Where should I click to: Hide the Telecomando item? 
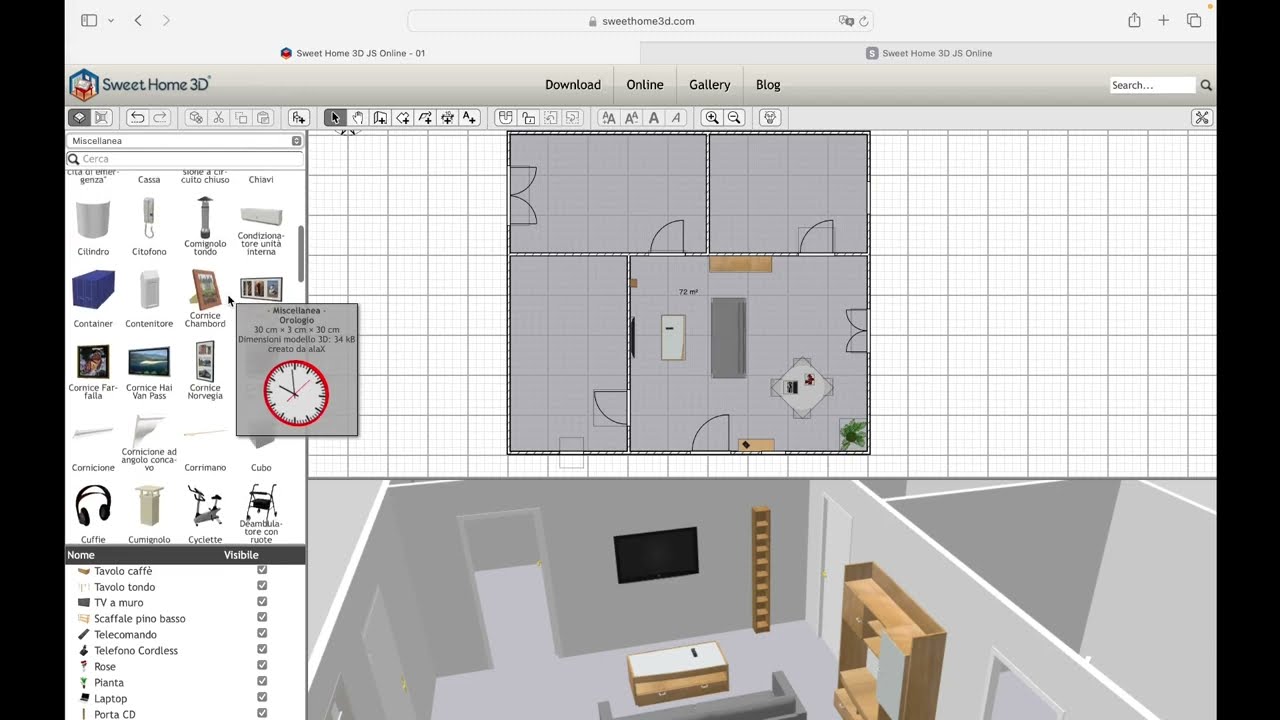262,634
